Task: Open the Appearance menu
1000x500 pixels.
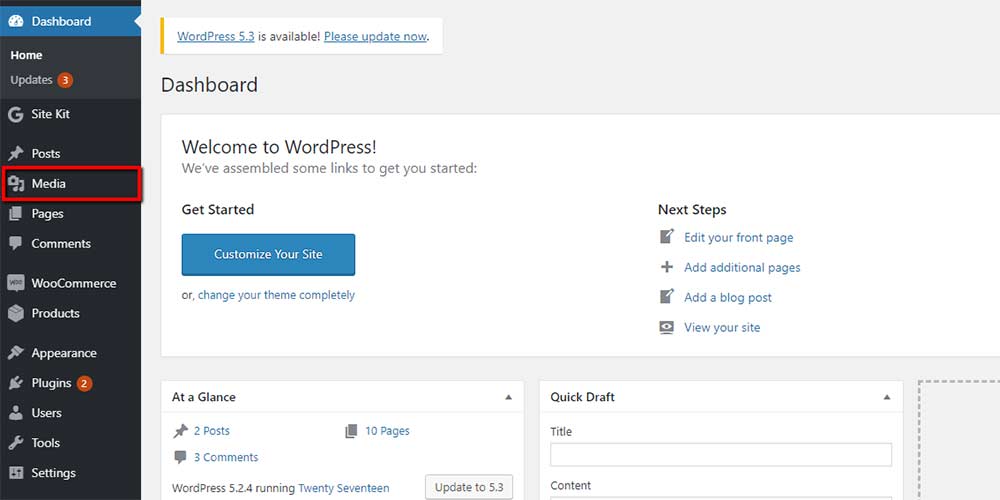Action: click(70, 353)
